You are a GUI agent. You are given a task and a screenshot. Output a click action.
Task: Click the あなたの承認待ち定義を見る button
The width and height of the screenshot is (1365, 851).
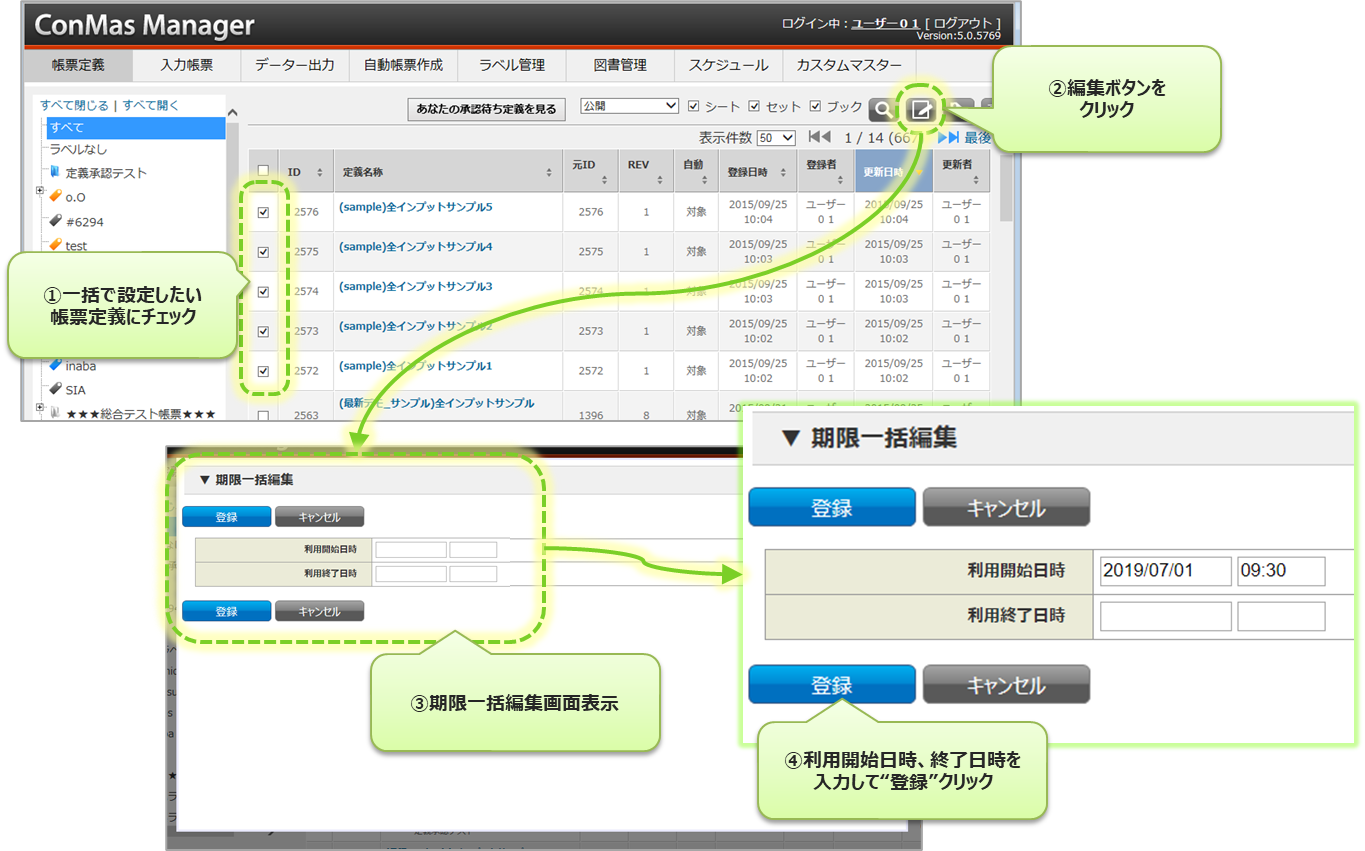pyautogui.click(x=487, y=109)
